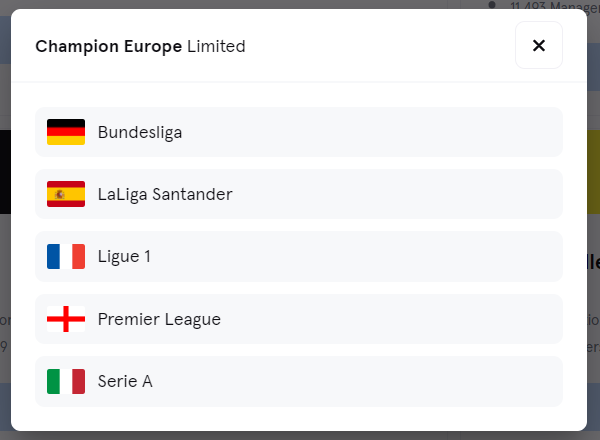Select the Bundesliga league name

coord(140,133)
